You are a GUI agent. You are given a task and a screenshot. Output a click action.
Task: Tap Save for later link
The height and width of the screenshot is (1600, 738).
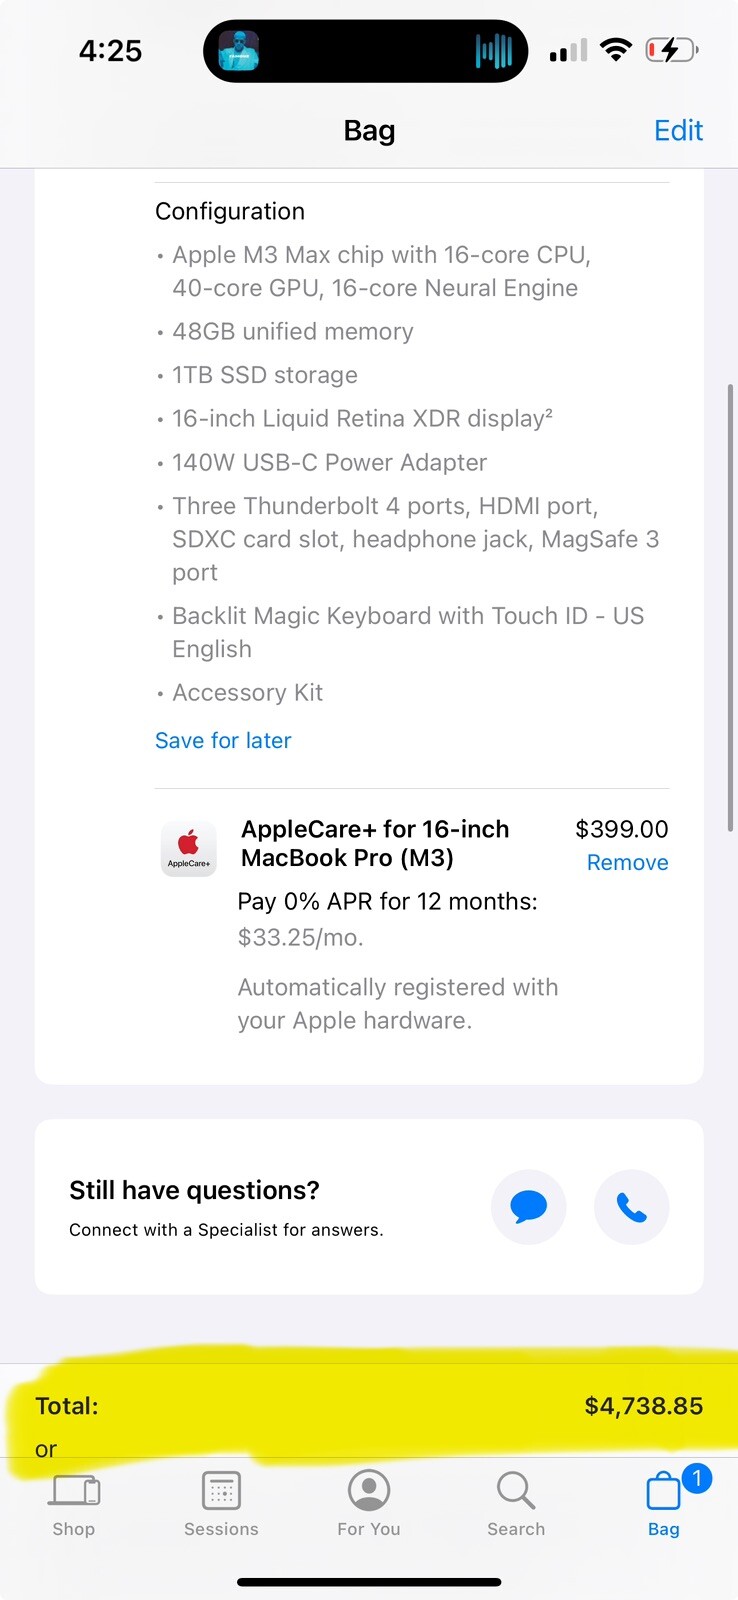(x=223, y=740)
